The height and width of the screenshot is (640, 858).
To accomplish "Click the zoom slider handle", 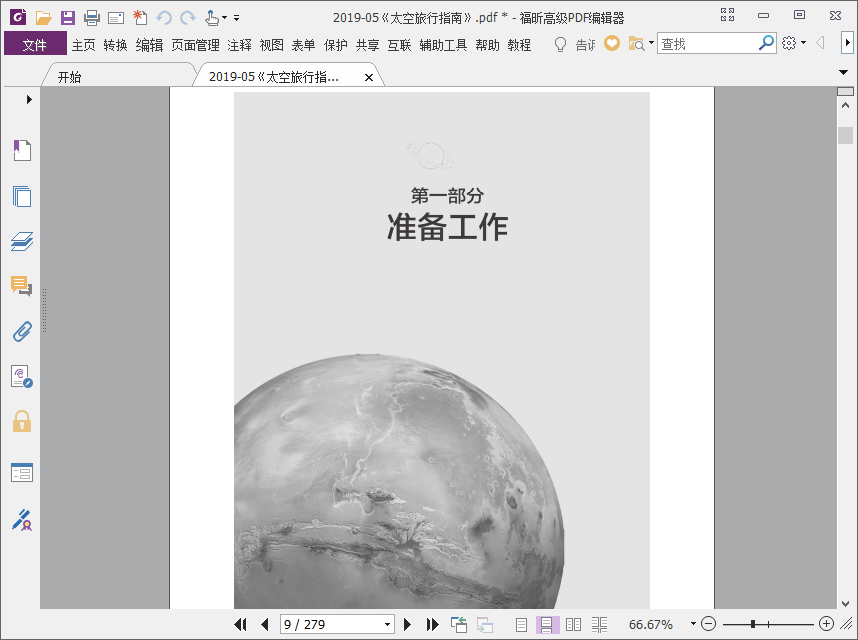I will coord(752,624).
